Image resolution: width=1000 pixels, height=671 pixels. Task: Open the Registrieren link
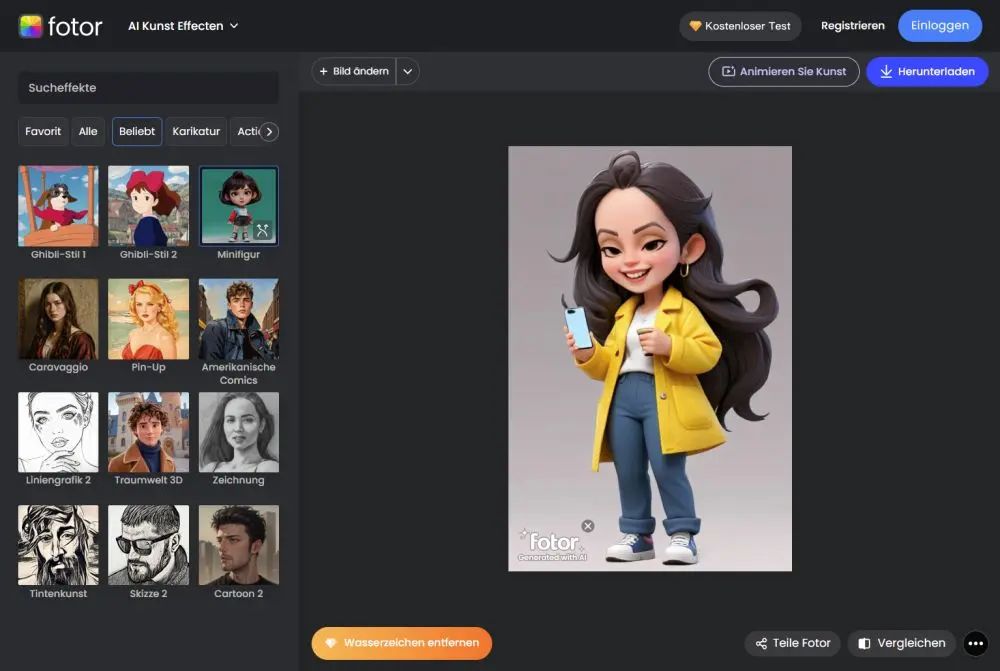pos(853,26)
